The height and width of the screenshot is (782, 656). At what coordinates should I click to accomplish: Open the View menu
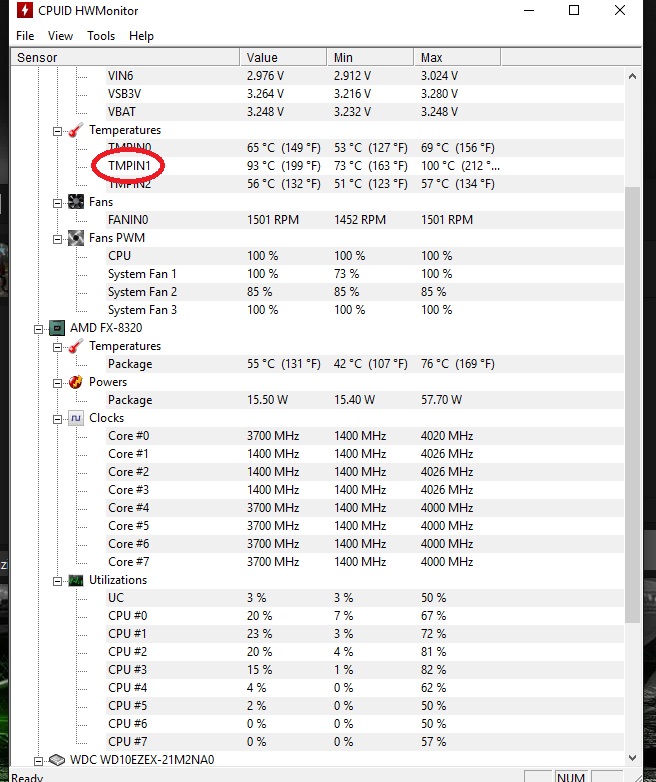(60, 36)
